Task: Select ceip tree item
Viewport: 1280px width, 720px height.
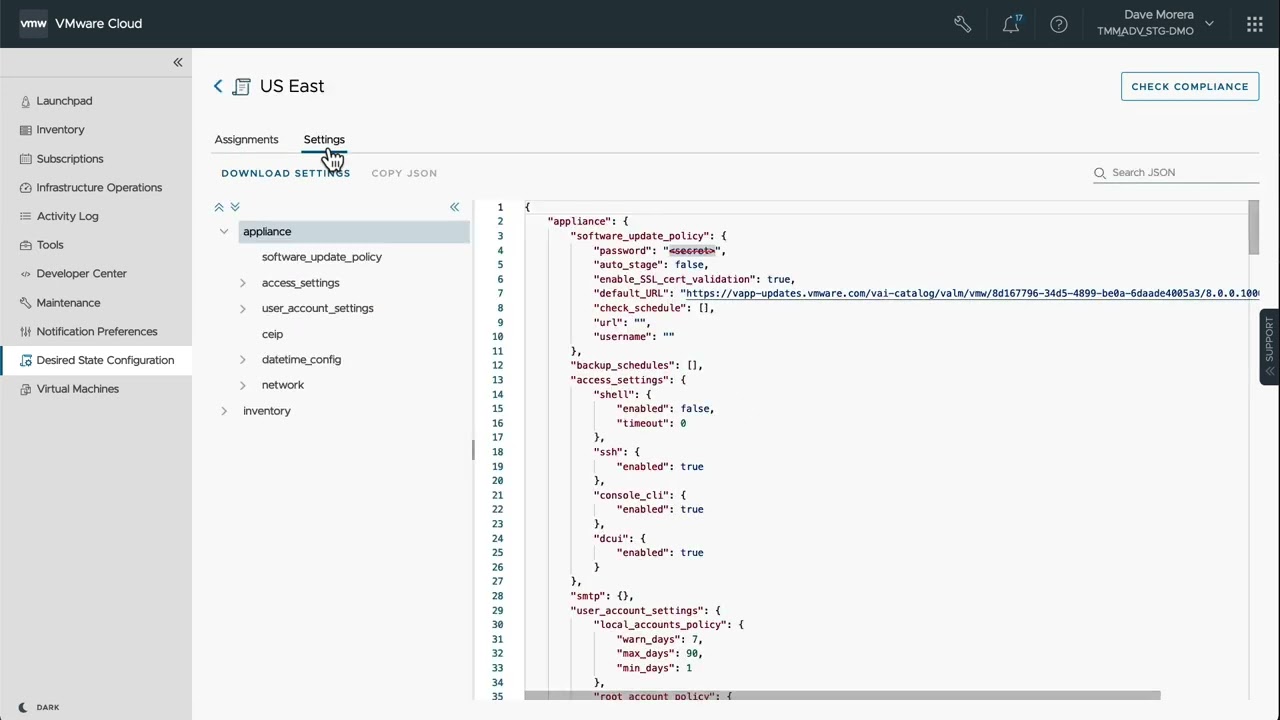Action: (x=272, y=334)
